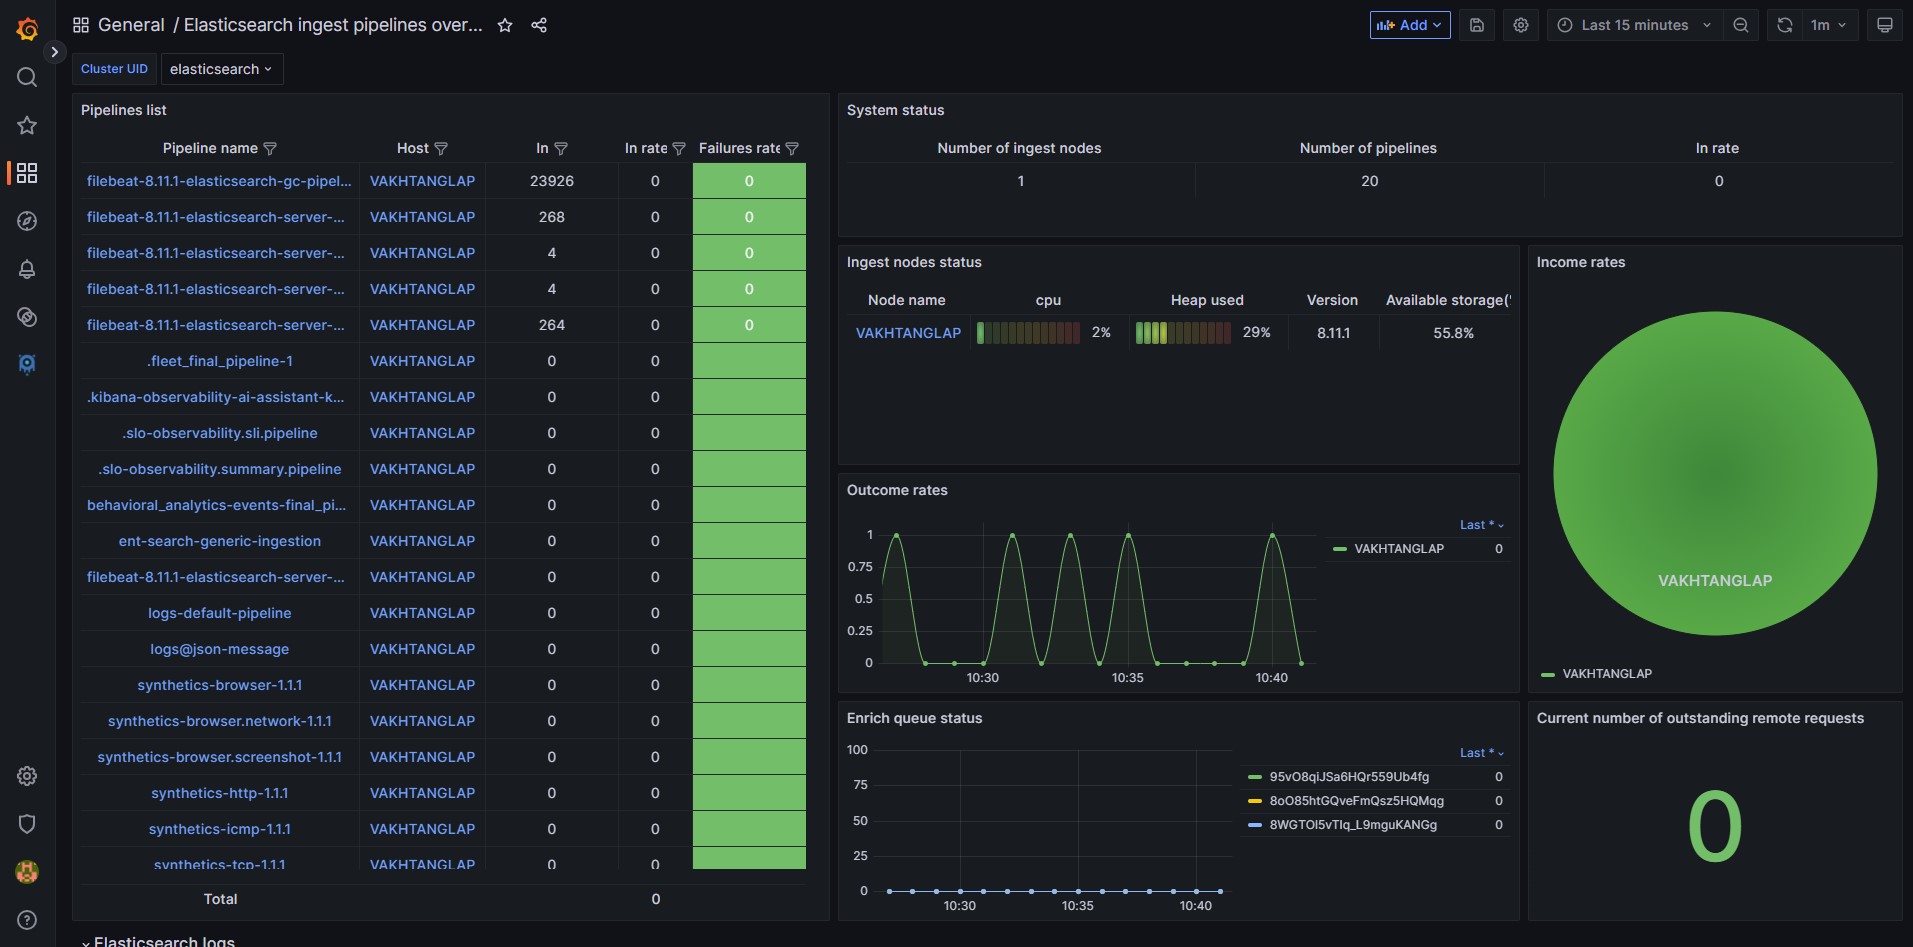The image size is (1913, 947).
Task: Open the synthetics-http-1.1.1 pipeline link
Action: coord(220,793)
